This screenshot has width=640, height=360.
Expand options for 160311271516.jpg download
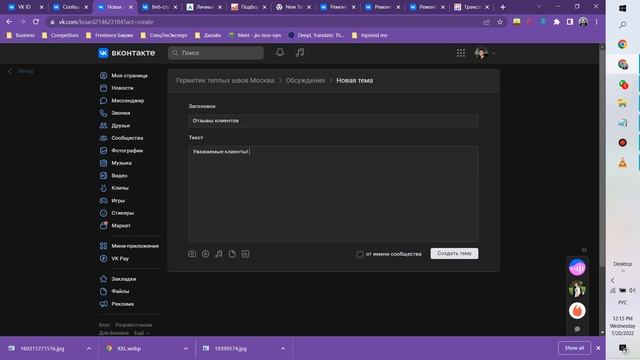click(x=89, y=349)
